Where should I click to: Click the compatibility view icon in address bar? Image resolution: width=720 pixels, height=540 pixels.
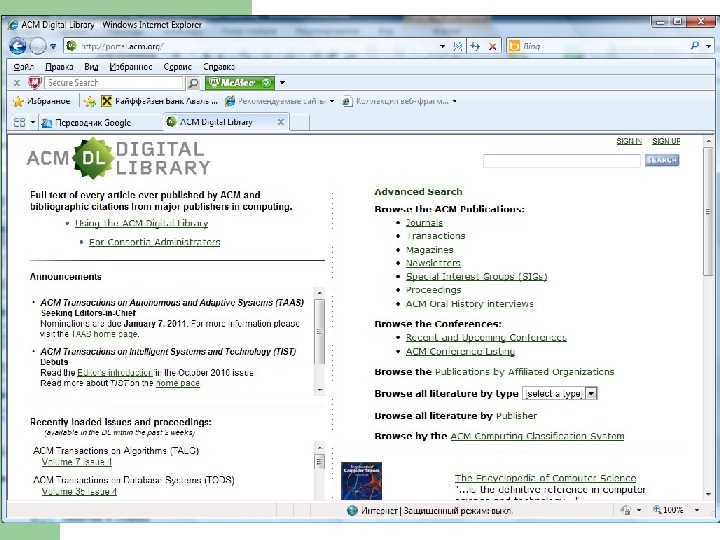click(458, 46)
